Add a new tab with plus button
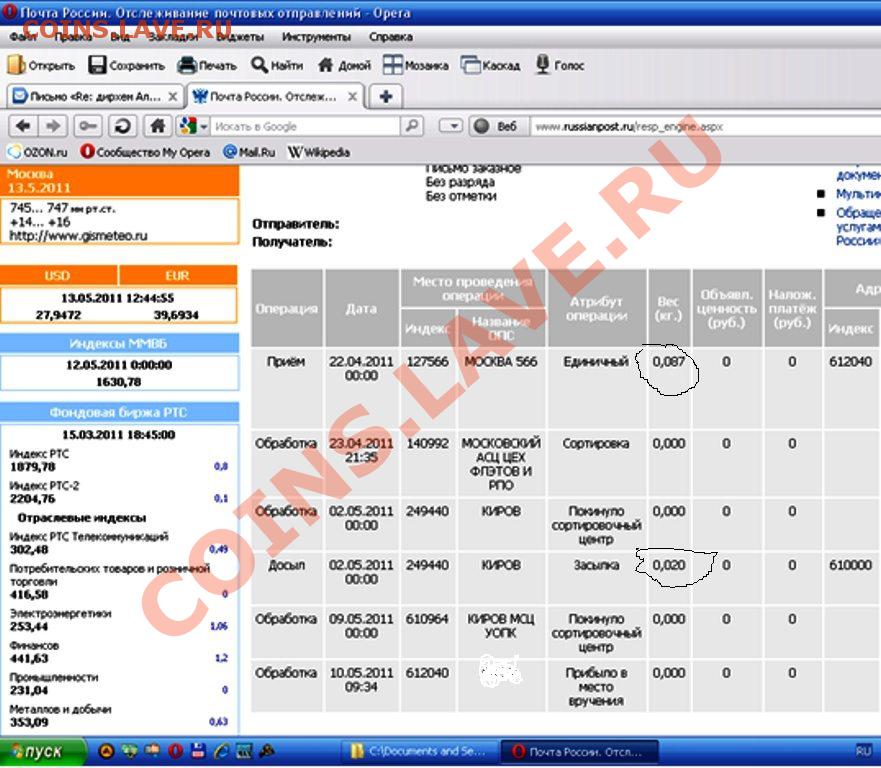This screenshot has width=881, height=768. pyautogui.click(x=385, y=97)
